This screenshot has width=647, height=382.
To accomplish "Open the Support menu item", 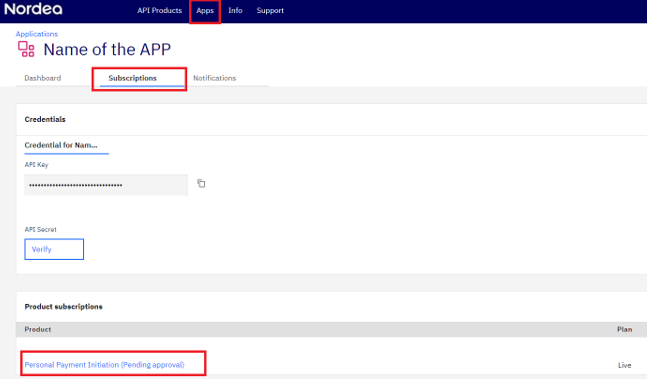I will coord(270,10).
